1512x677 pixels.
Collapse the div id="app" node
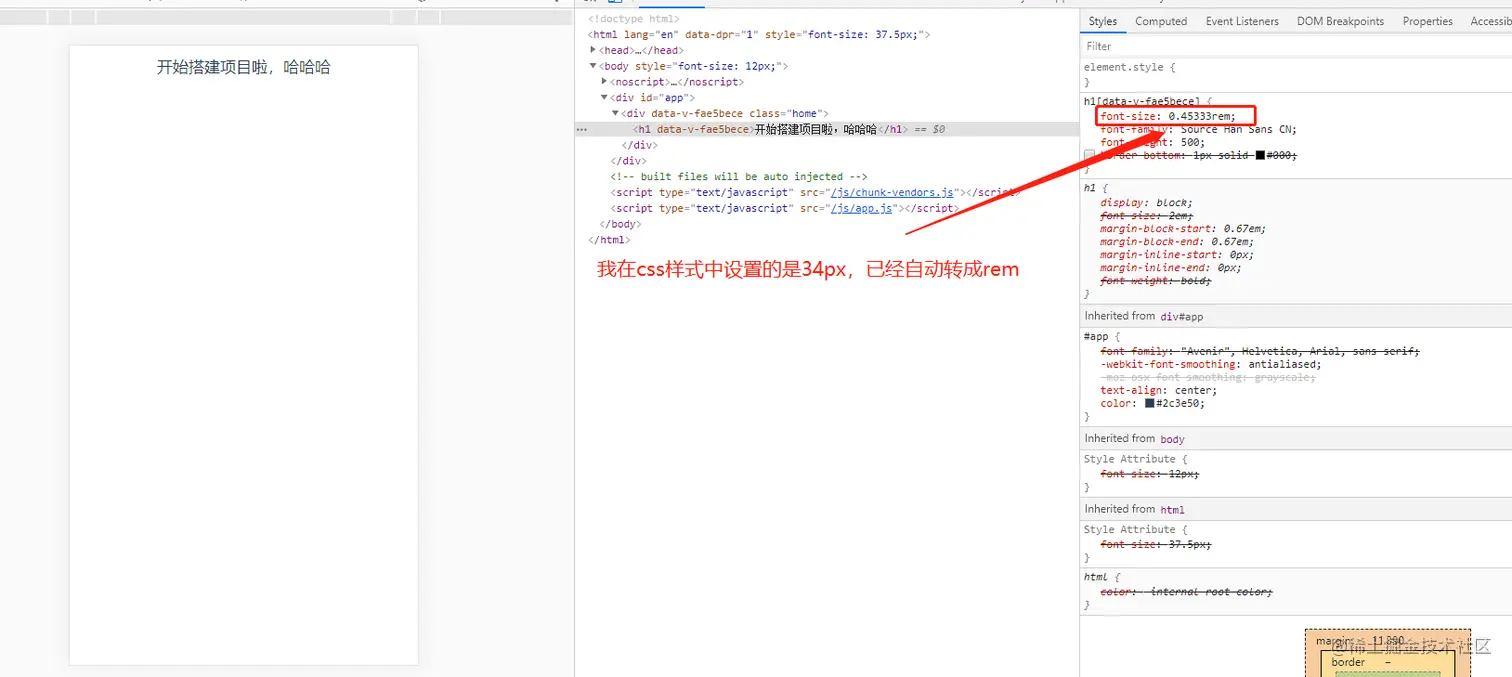pos(605,98)
